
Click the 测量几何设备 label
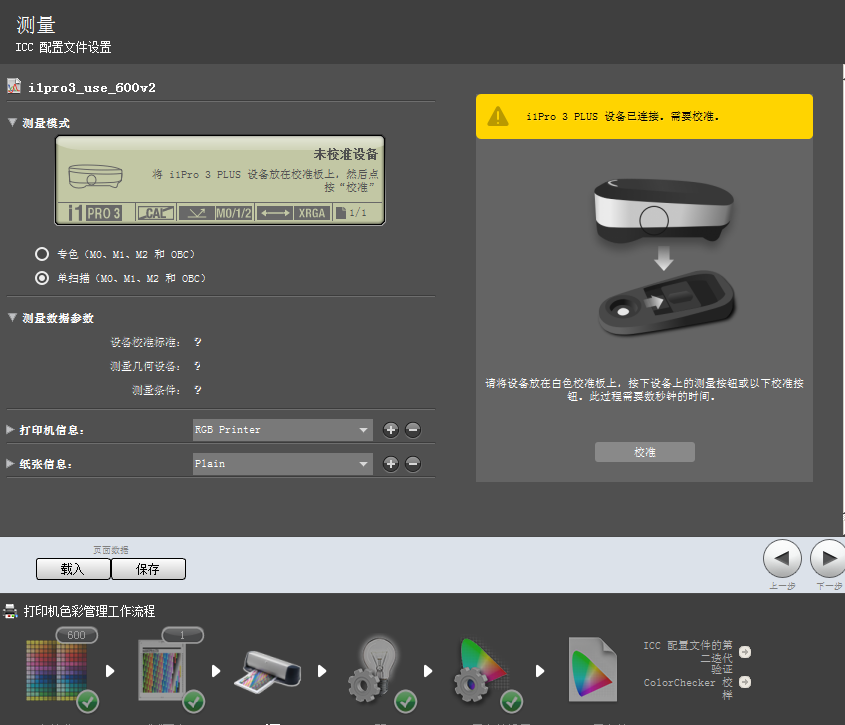point(145,367)
